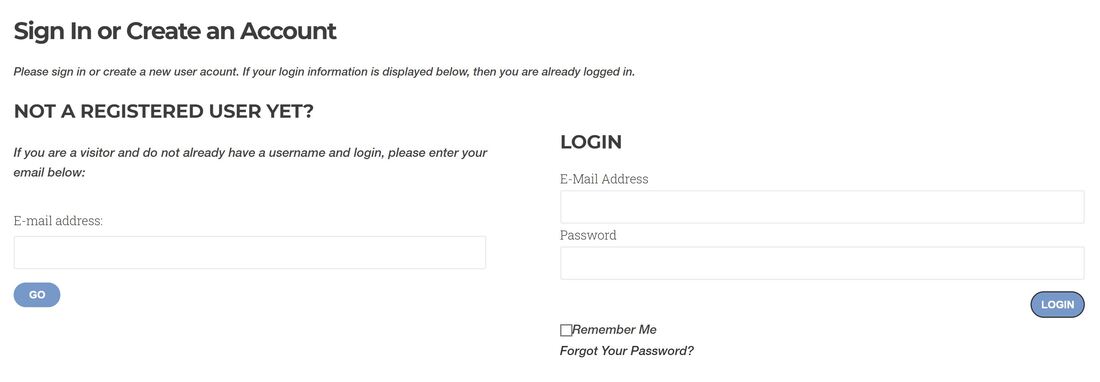Click the Remember Me label text
The height and width of the screenshot is (382, 1100).
615,329
